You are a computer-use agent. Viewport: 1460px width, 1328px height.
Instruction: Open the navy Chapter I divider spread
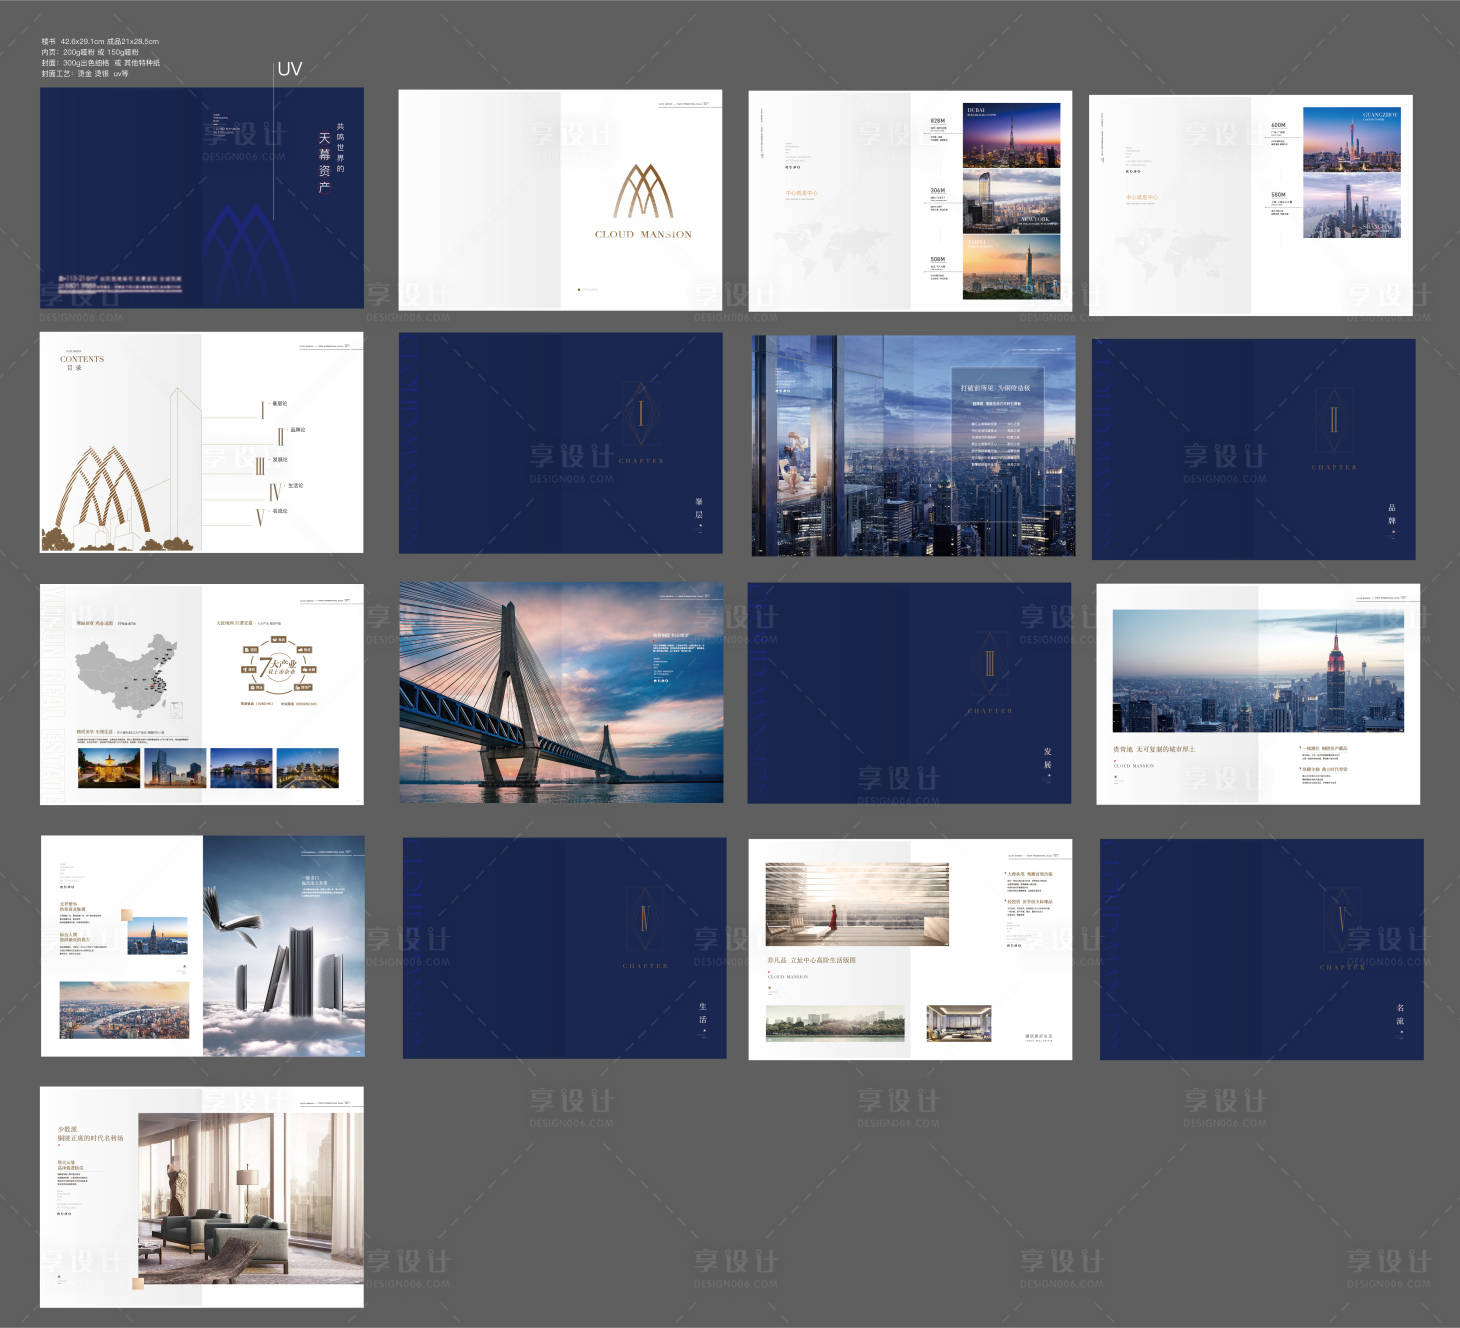tap(560, 443)
